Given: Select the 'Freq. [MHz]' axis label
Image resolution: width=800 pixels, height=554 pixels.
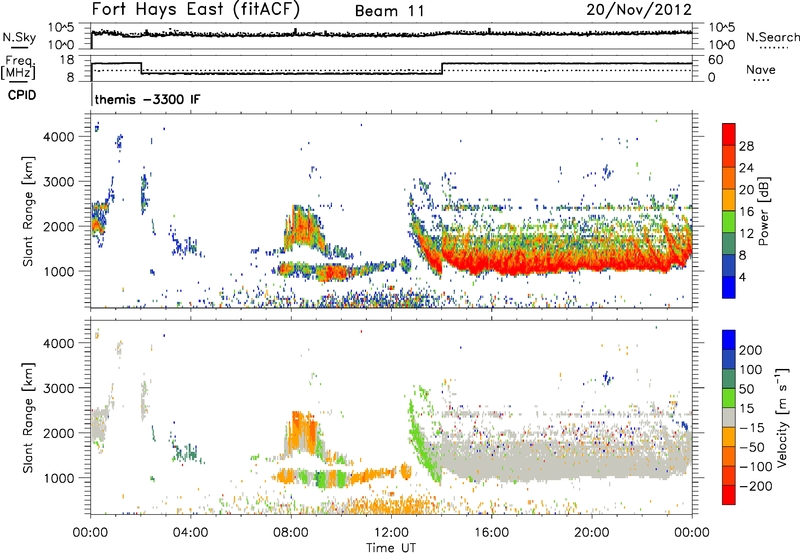Looking at the screenshot, I should [18, 68].
